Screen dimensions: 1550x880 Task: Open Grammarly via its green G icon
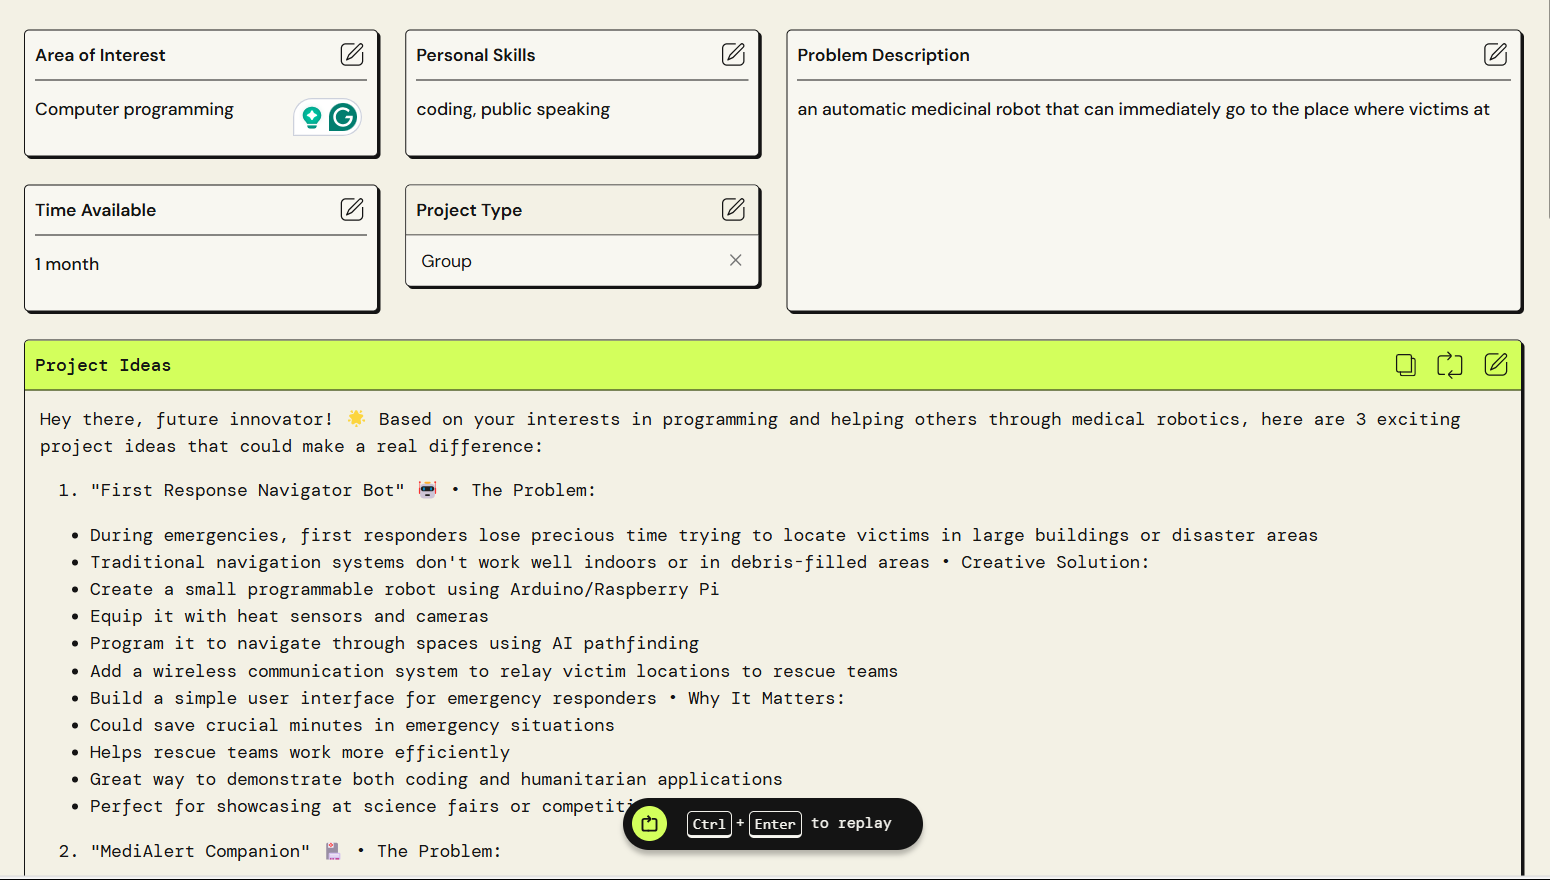click(344, 117)
